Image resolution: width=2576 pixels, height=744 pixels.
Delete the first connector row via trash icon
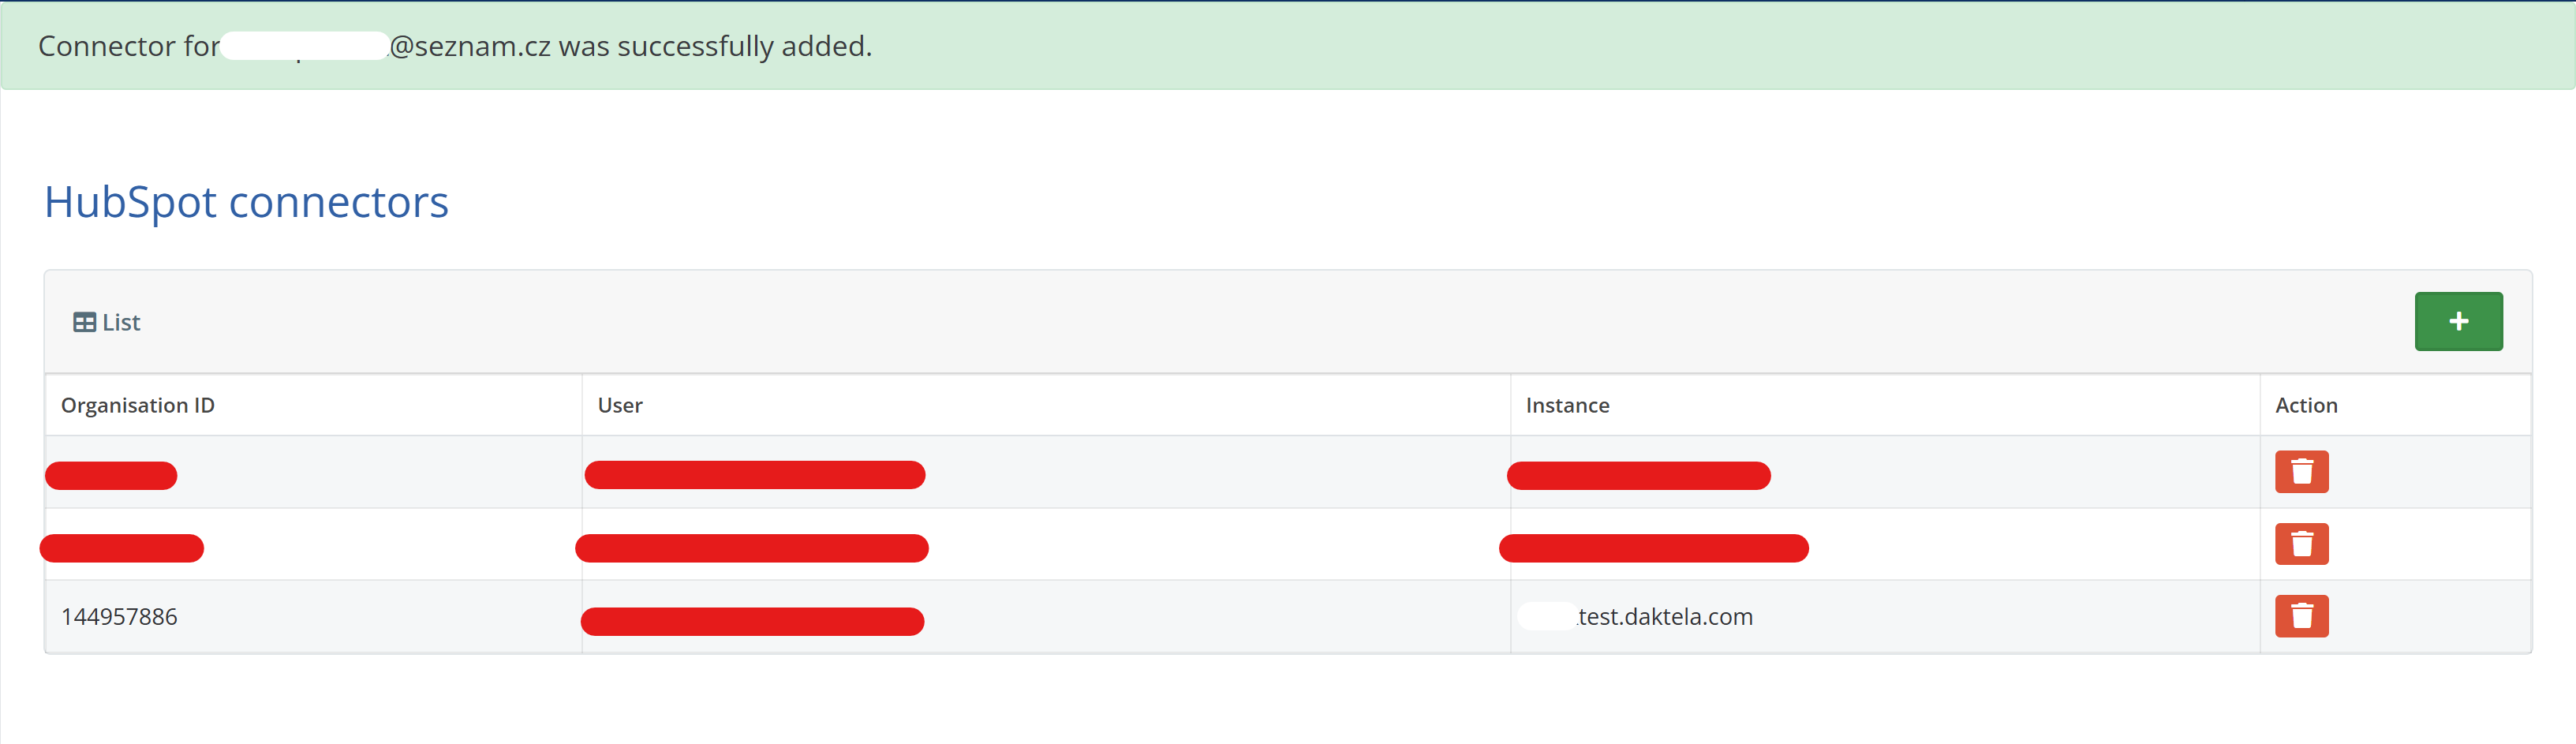2301,472
